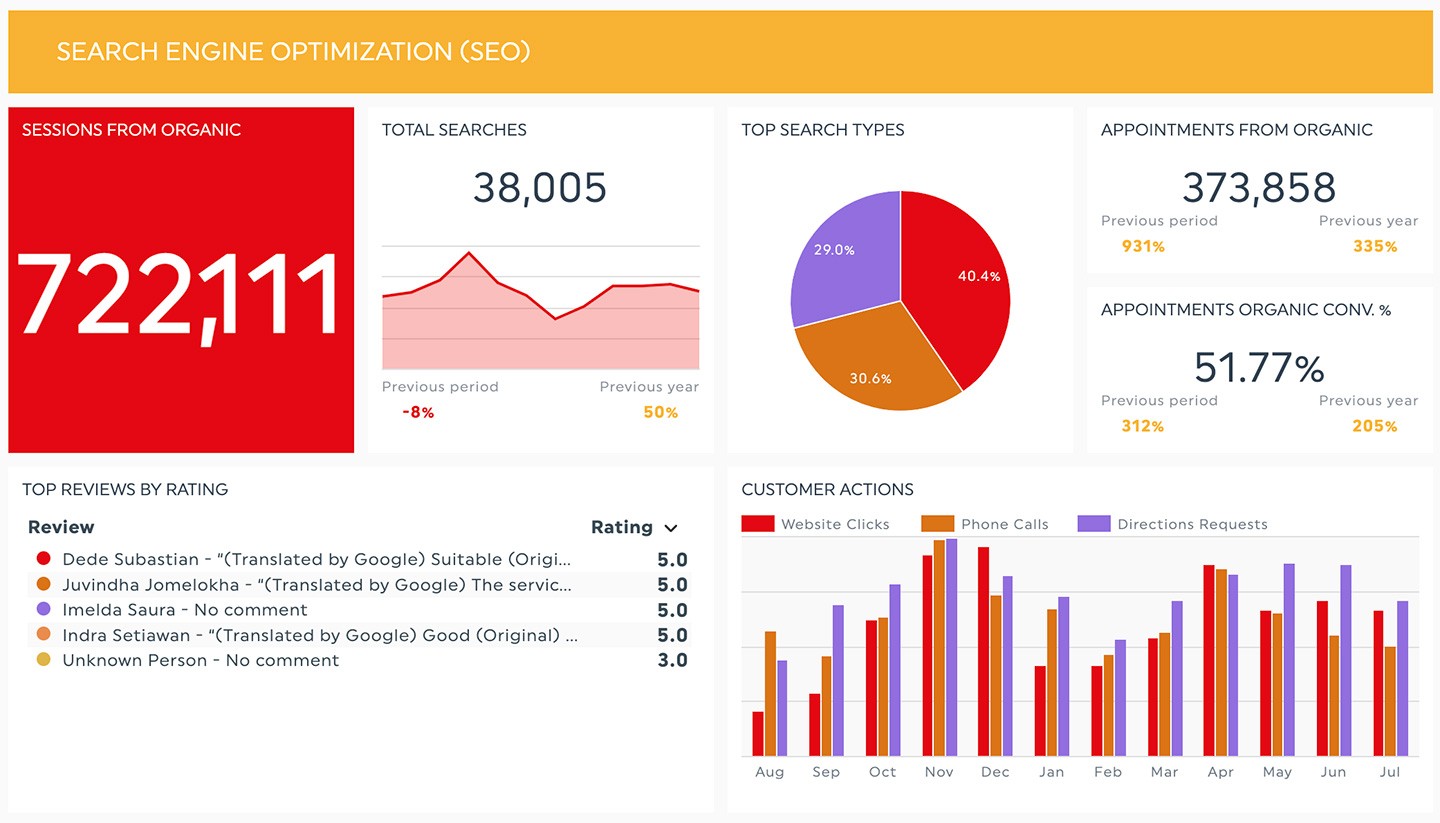Click the orange dot beside Juvindha Jomelokha review
Viewport: 1440px width, 823px height.
pyautogui.click(x=43, y=584)
